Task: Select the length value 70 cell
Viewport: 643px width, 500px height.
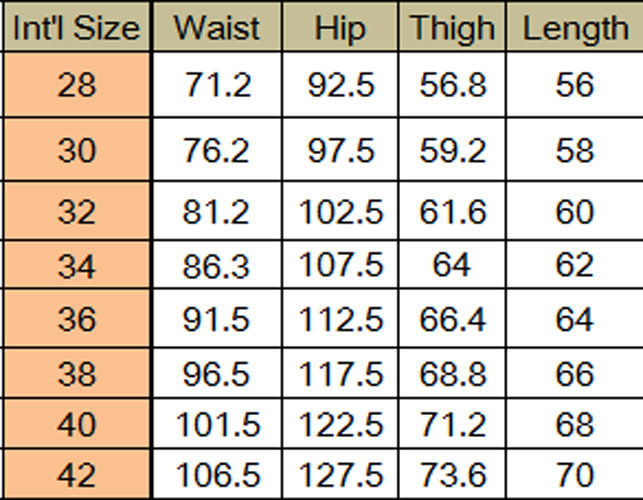Action: pyautogui.click(x=575, y=474)
